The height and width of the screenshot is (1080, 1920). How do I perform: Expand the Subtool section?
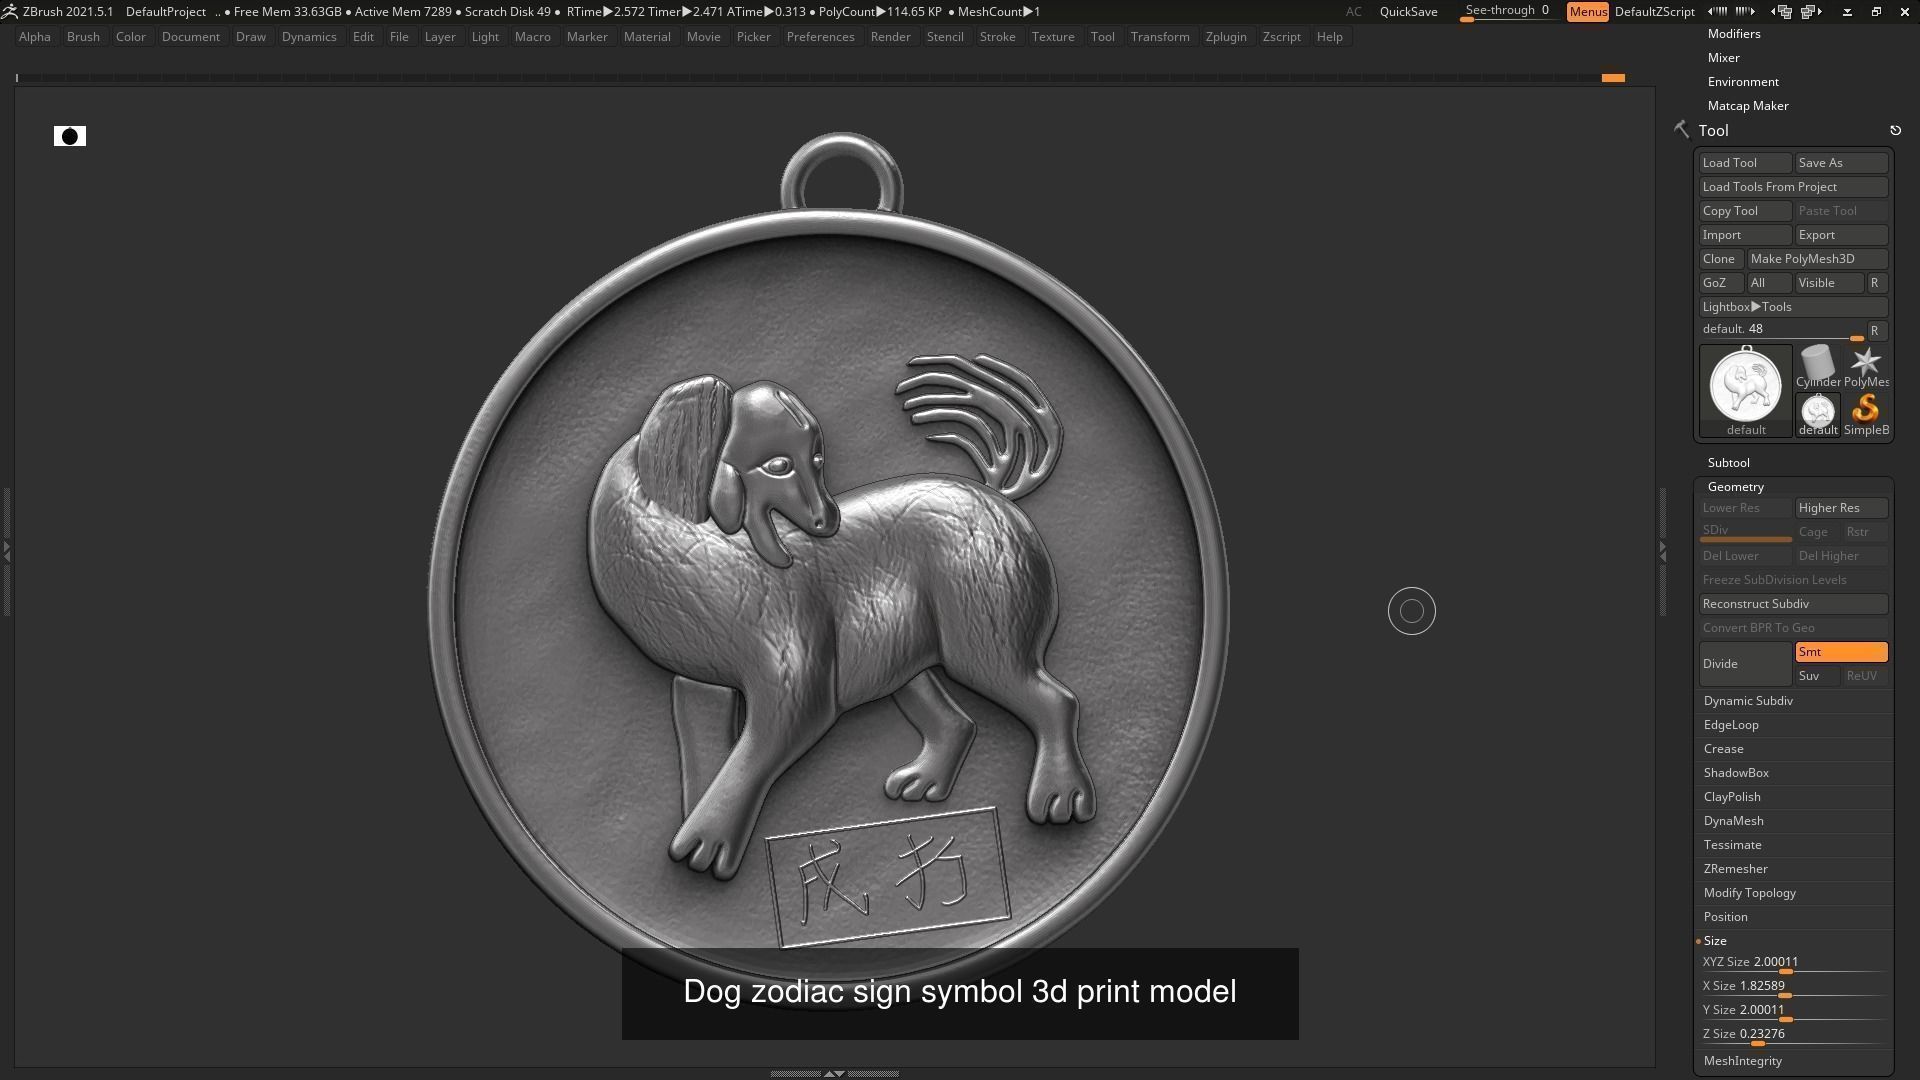tap(1728, 463)
